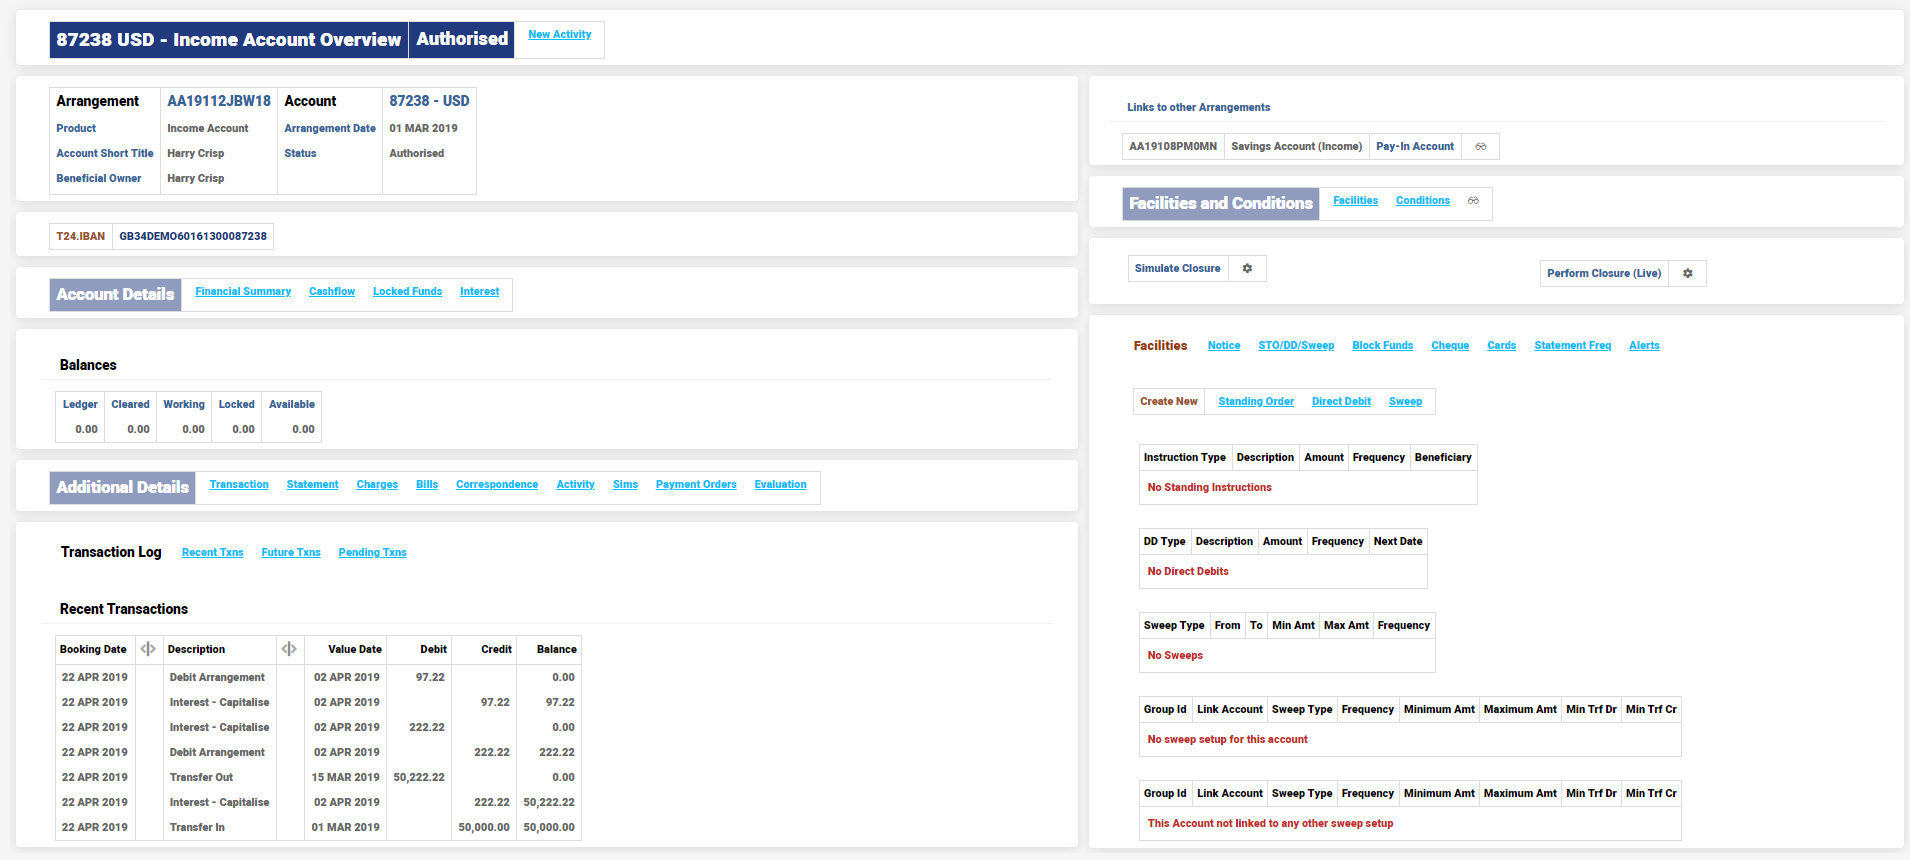
Task: Open the Financial Summary tab
Action: click(x=243, y=292)
